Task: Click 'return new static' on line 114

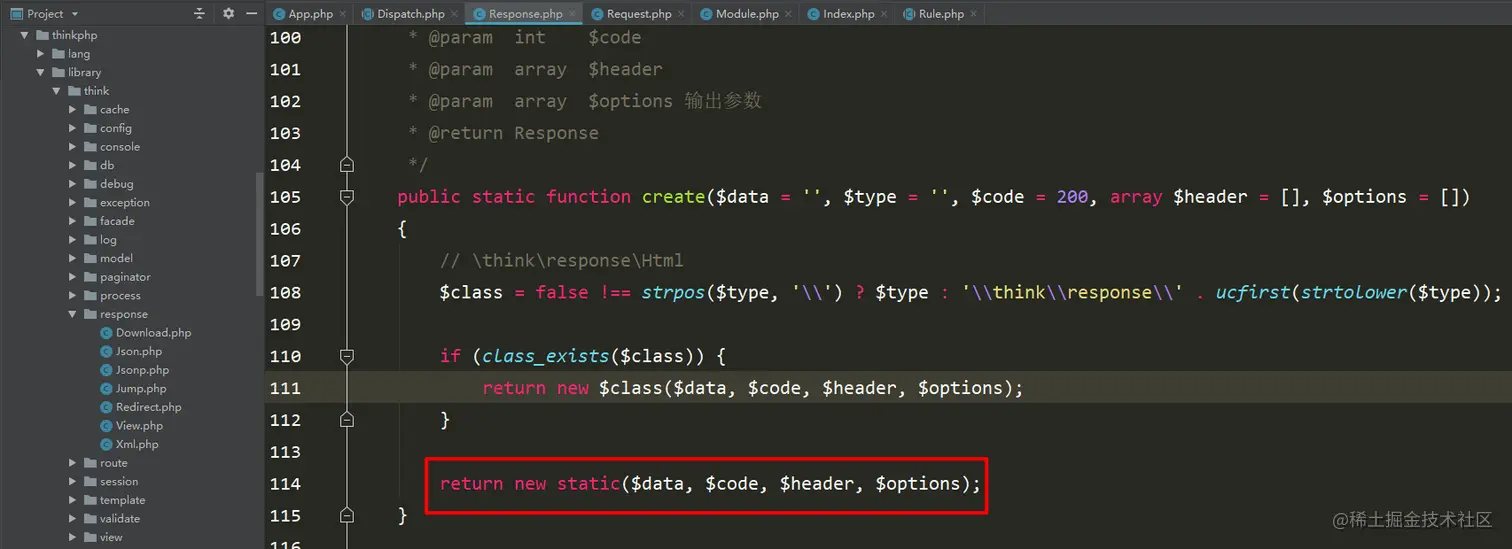Action: click(x=530, y=484)
